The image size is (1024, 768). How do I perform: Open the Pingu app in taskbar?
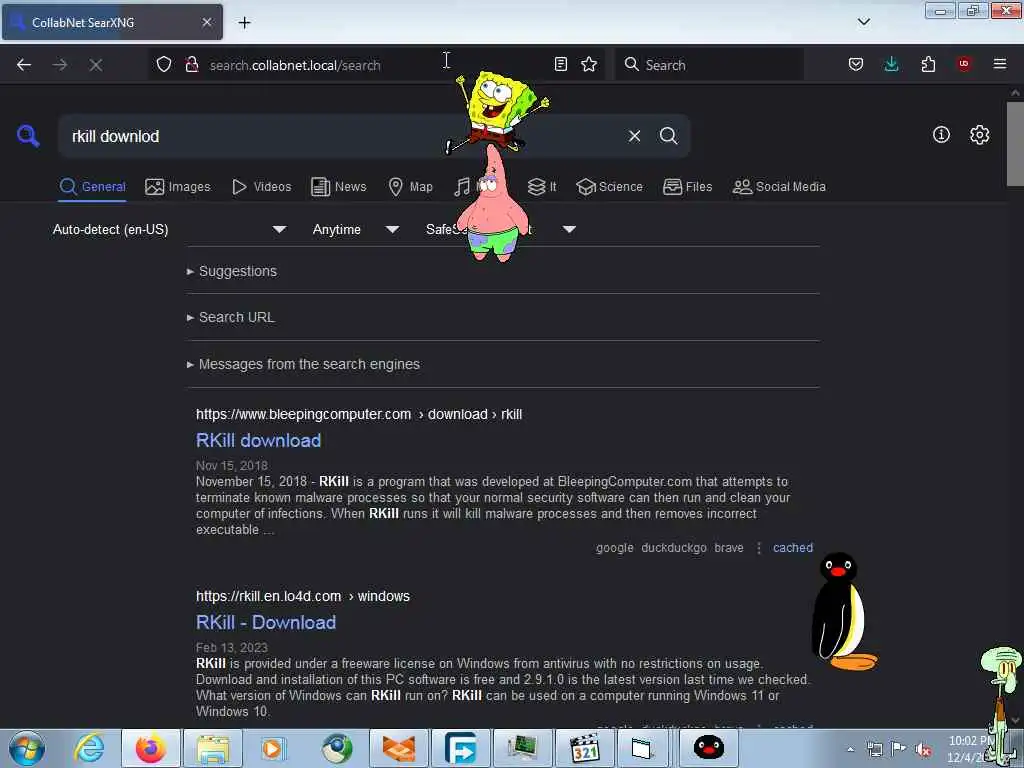point(709,748)
